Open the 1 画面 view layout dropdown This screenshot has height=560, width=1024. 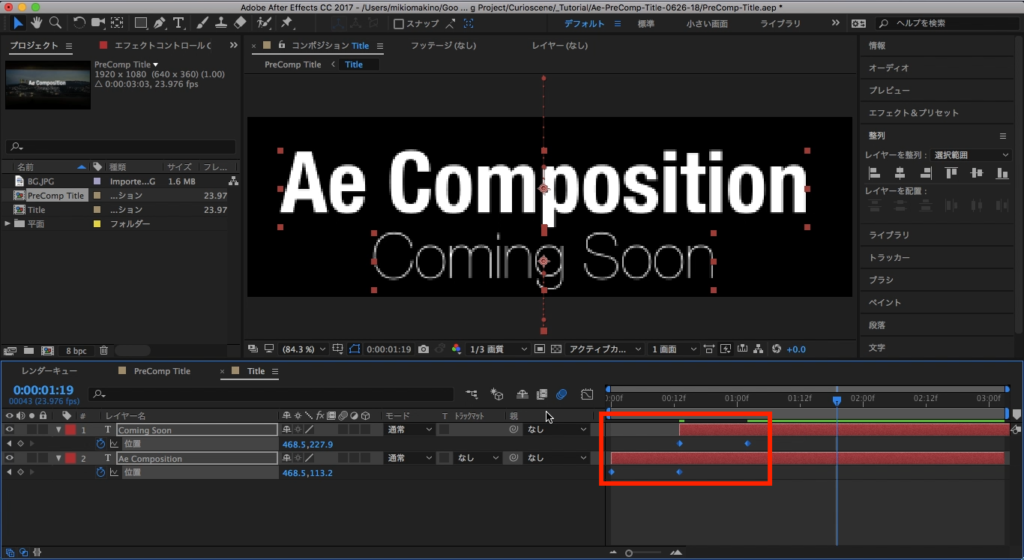(x=674, y=349)
